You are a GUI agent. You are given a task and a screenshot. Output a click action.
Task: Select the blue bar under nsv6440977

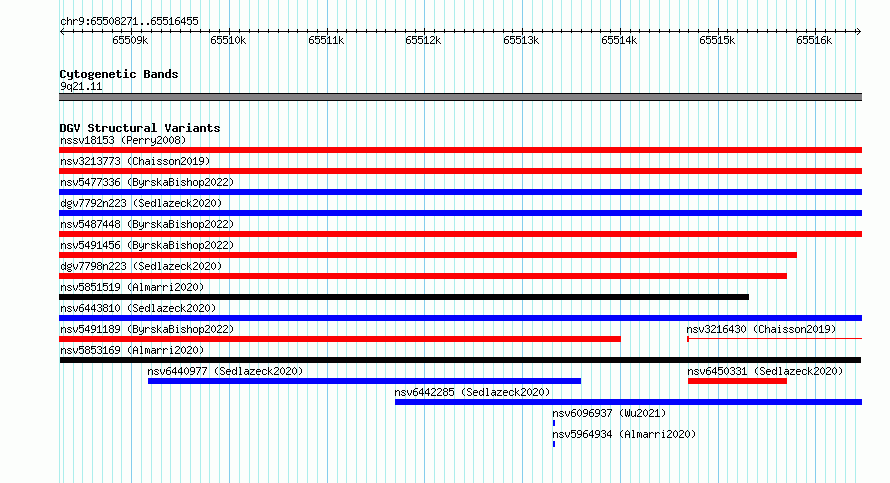tap(364, 381)
